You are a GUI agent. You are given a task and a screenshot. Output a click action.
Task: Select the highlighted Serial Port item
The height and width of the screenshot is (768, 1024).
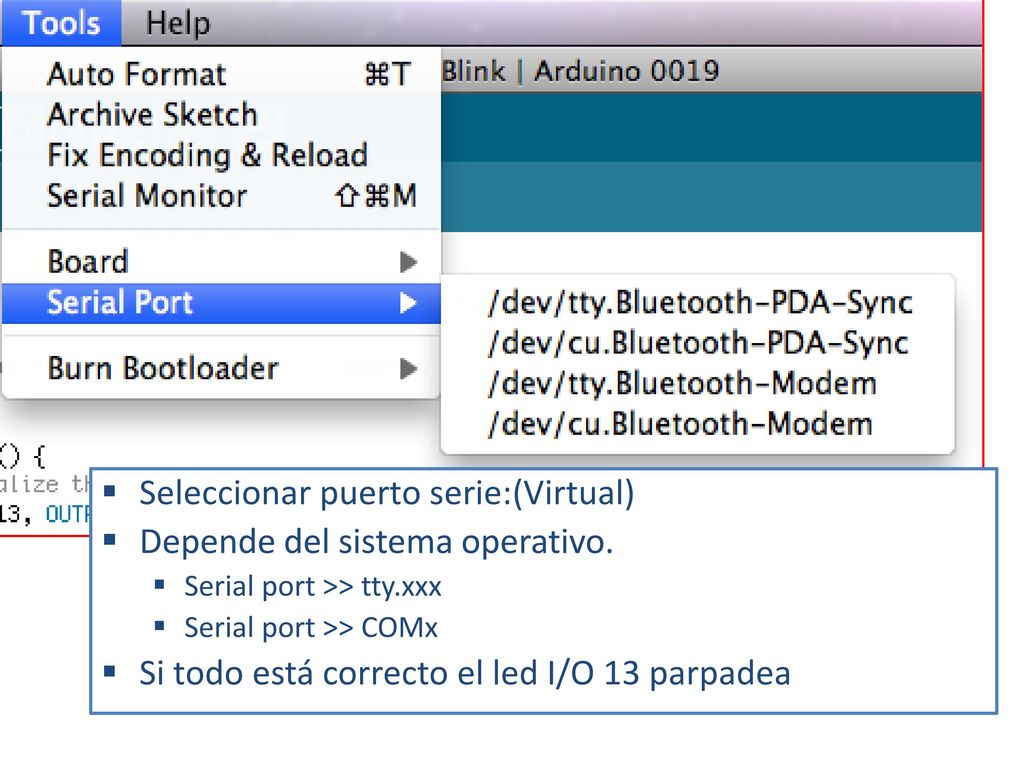tap(221, 303)
